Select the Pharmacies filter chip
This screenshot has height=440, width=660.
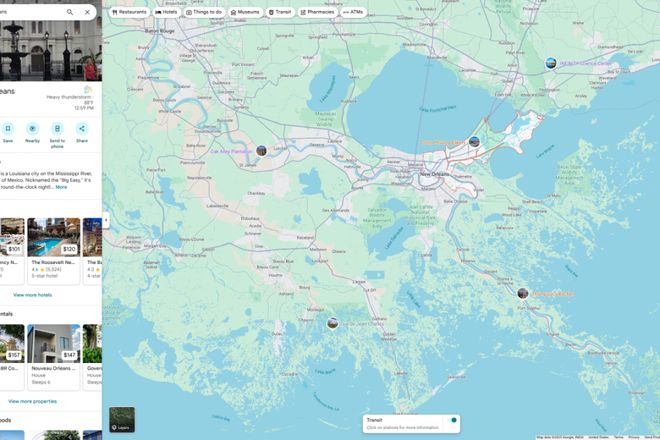[x=317, y=12]
